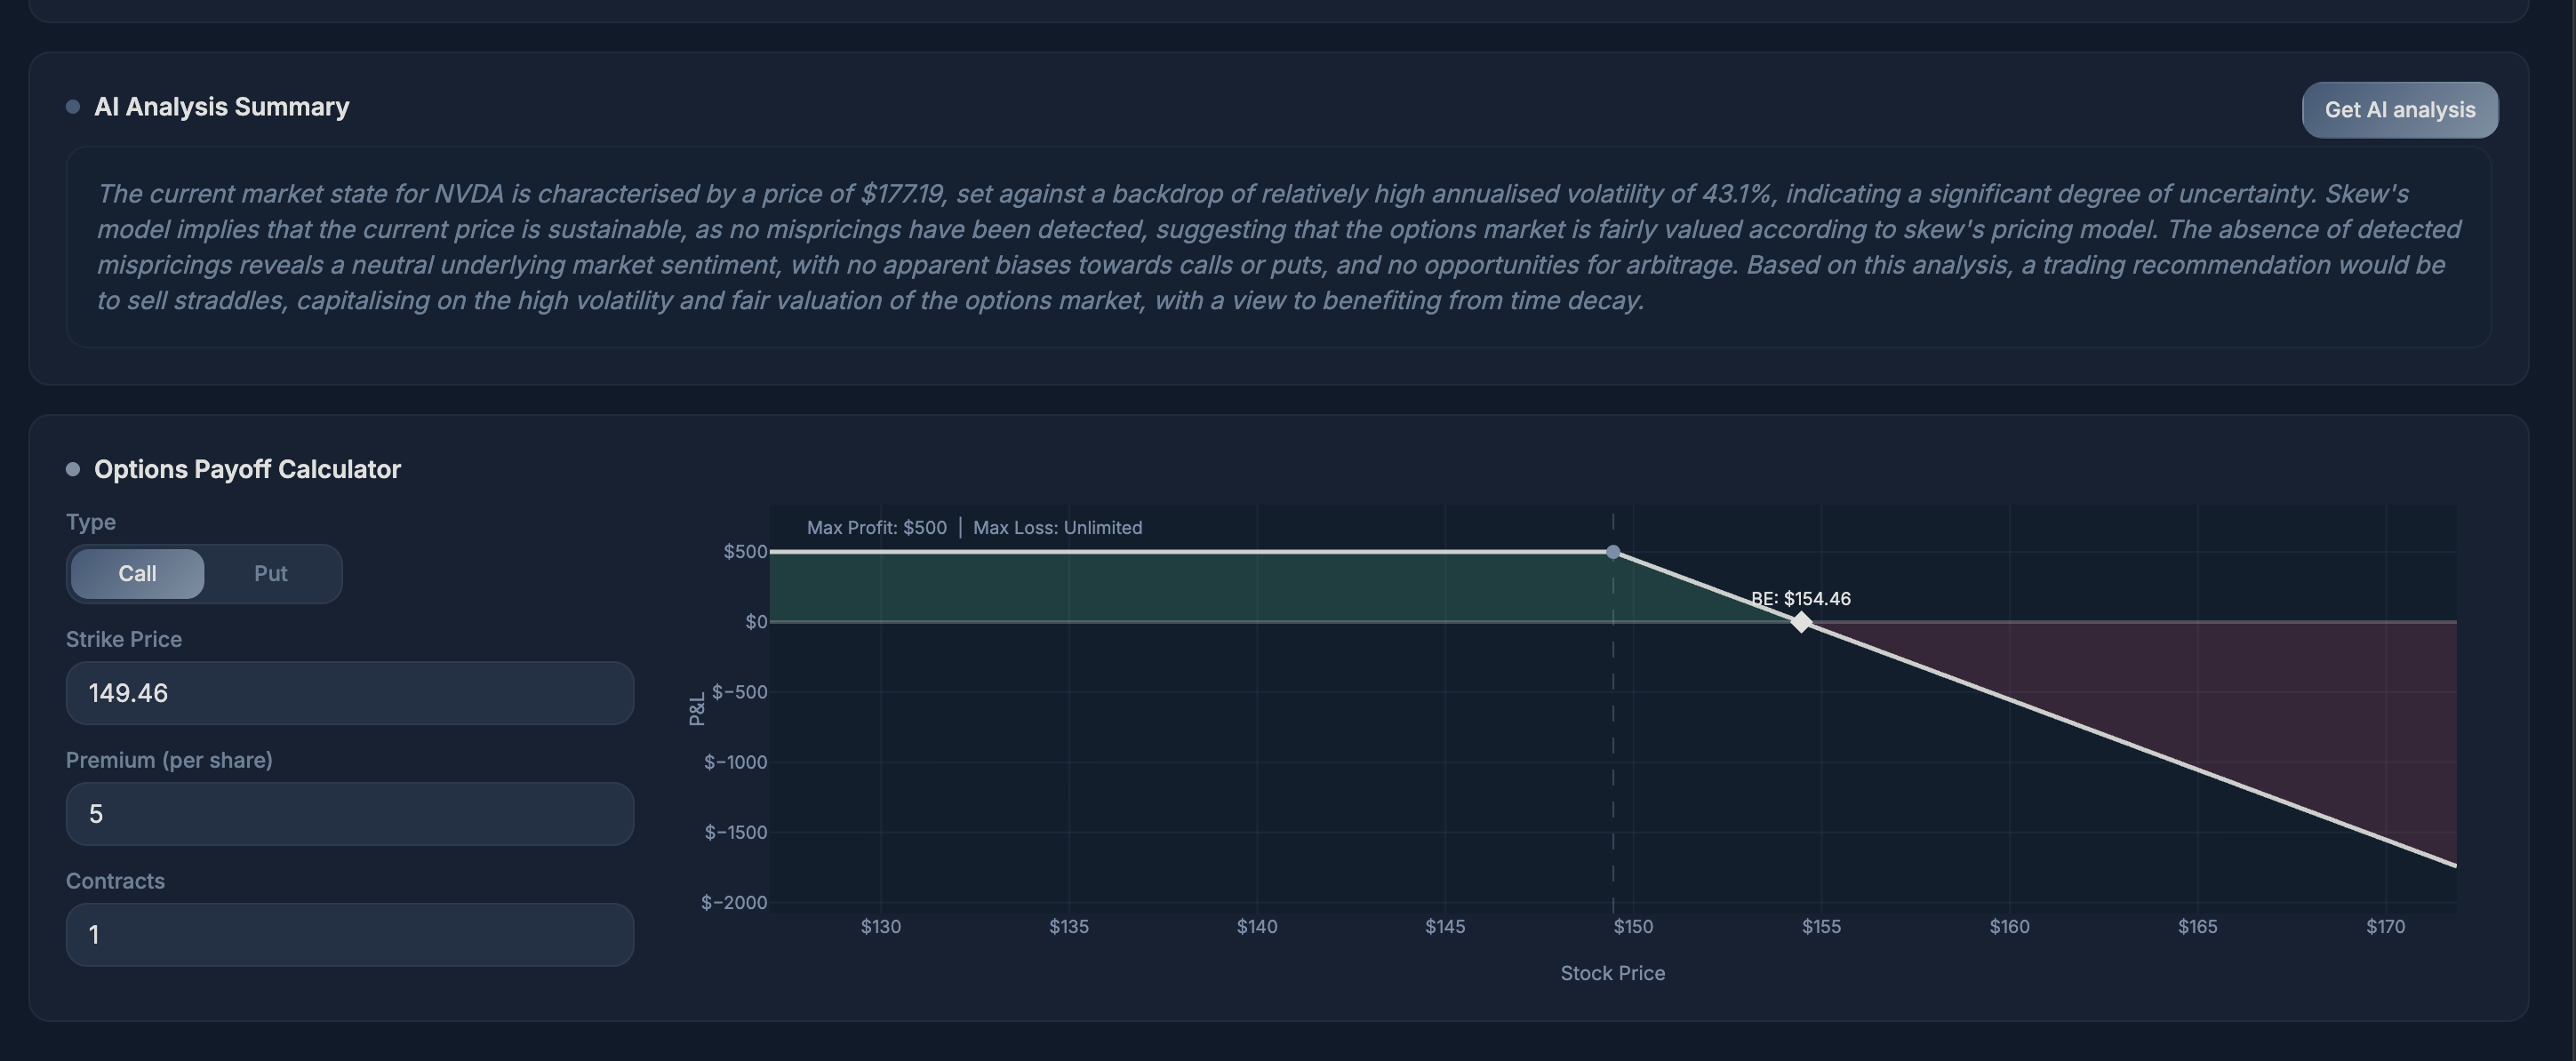Click the breakeven diamond marker on chart

[x=1800, y=623]
